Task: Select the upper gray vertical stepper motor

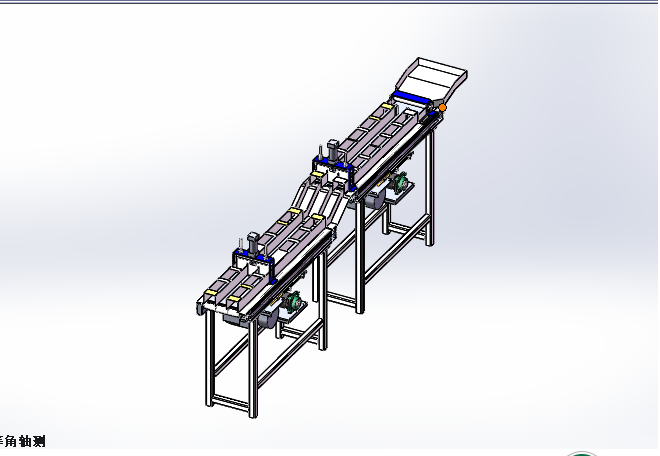Action: 333,151
